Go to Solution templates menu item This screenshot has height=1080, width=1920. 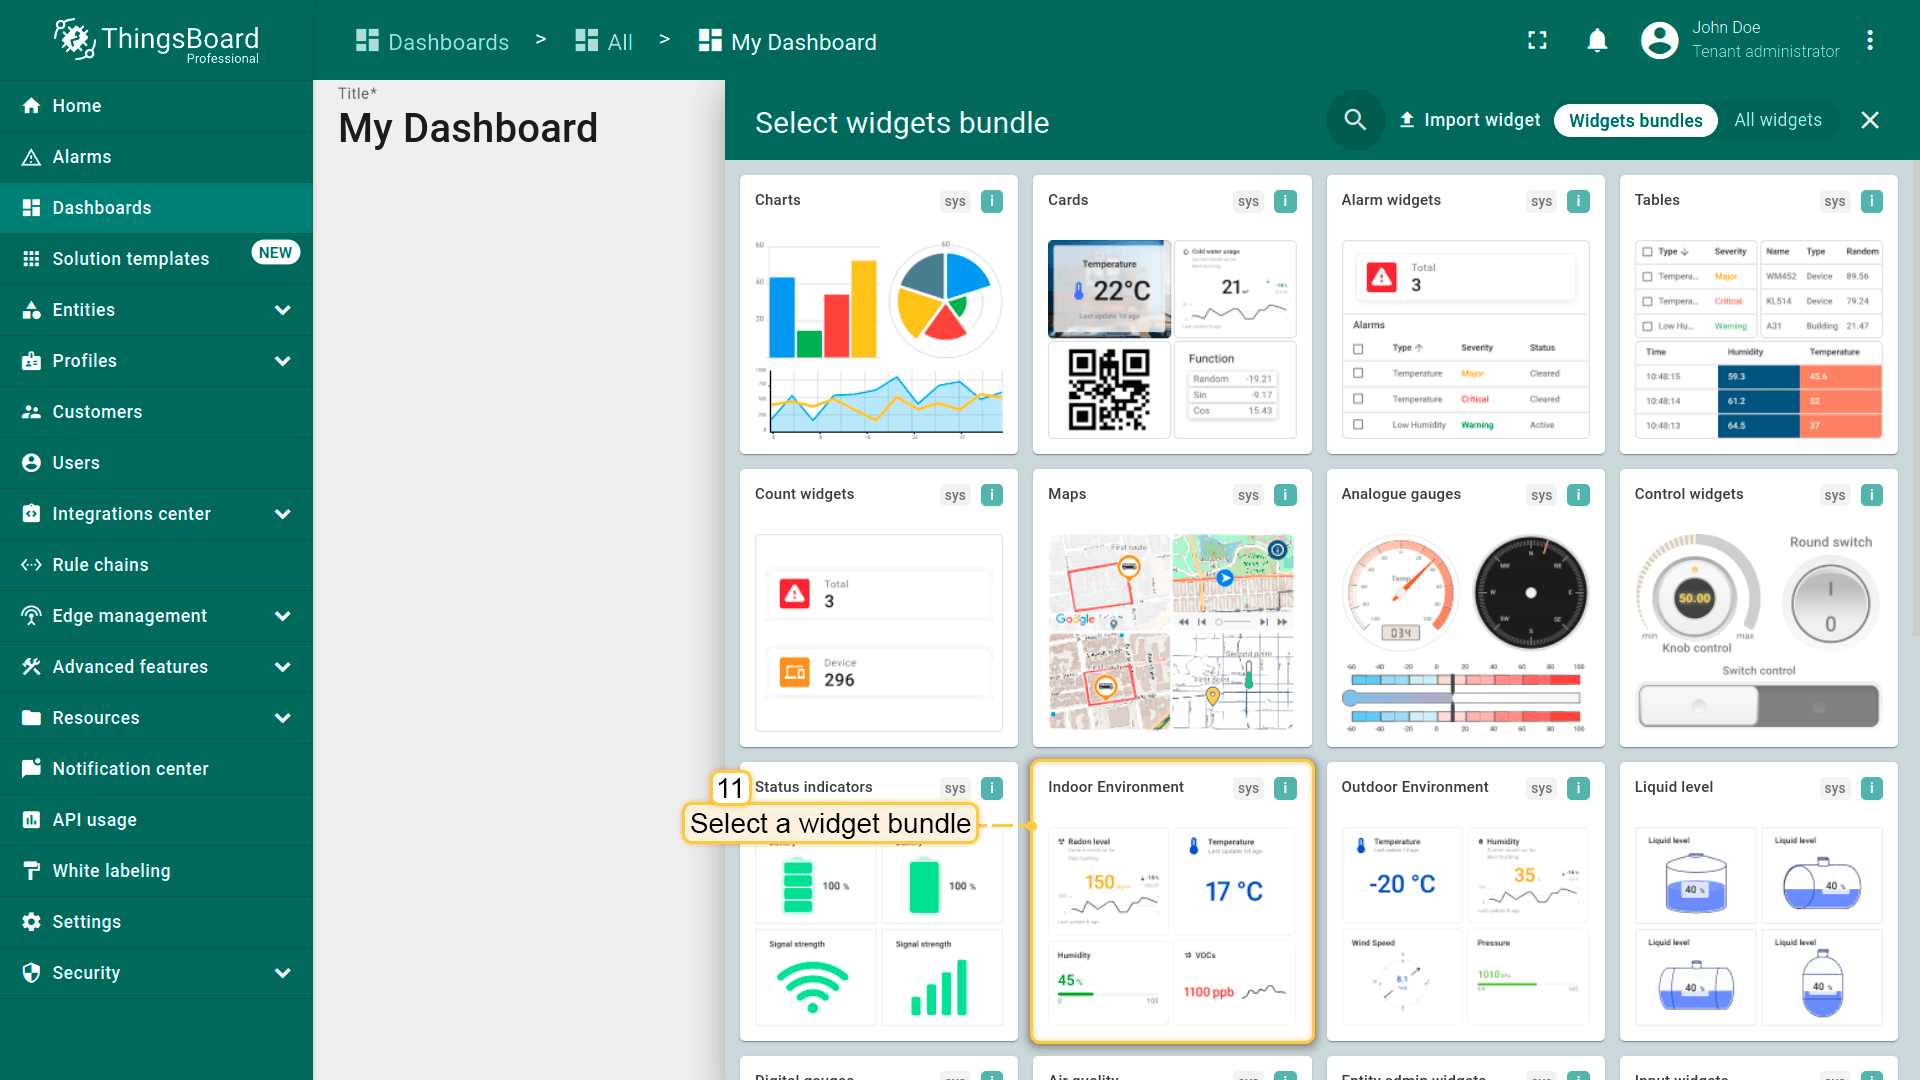[130, 259]
